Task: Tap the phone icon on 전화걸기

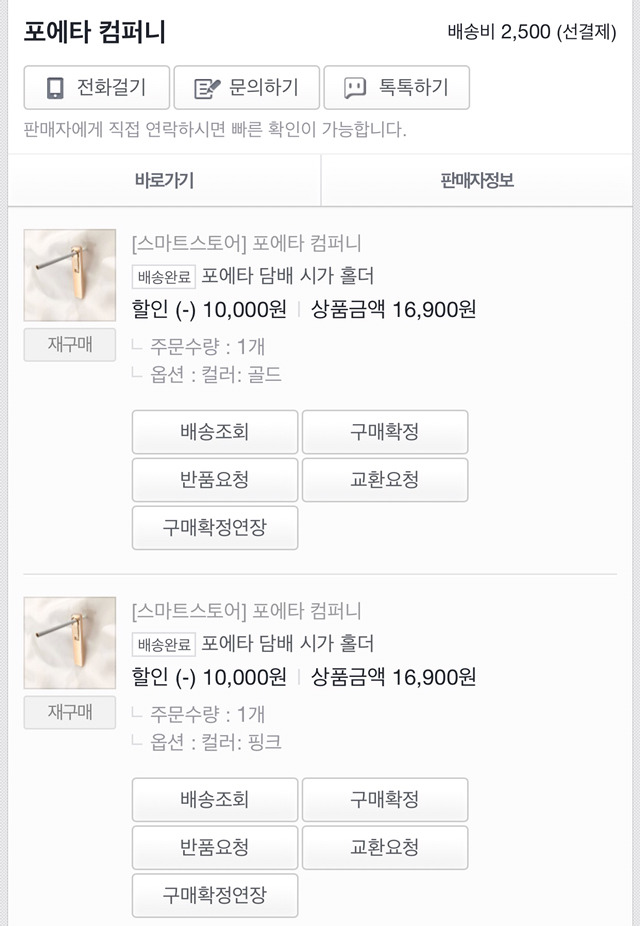Action: pos(56,88)
